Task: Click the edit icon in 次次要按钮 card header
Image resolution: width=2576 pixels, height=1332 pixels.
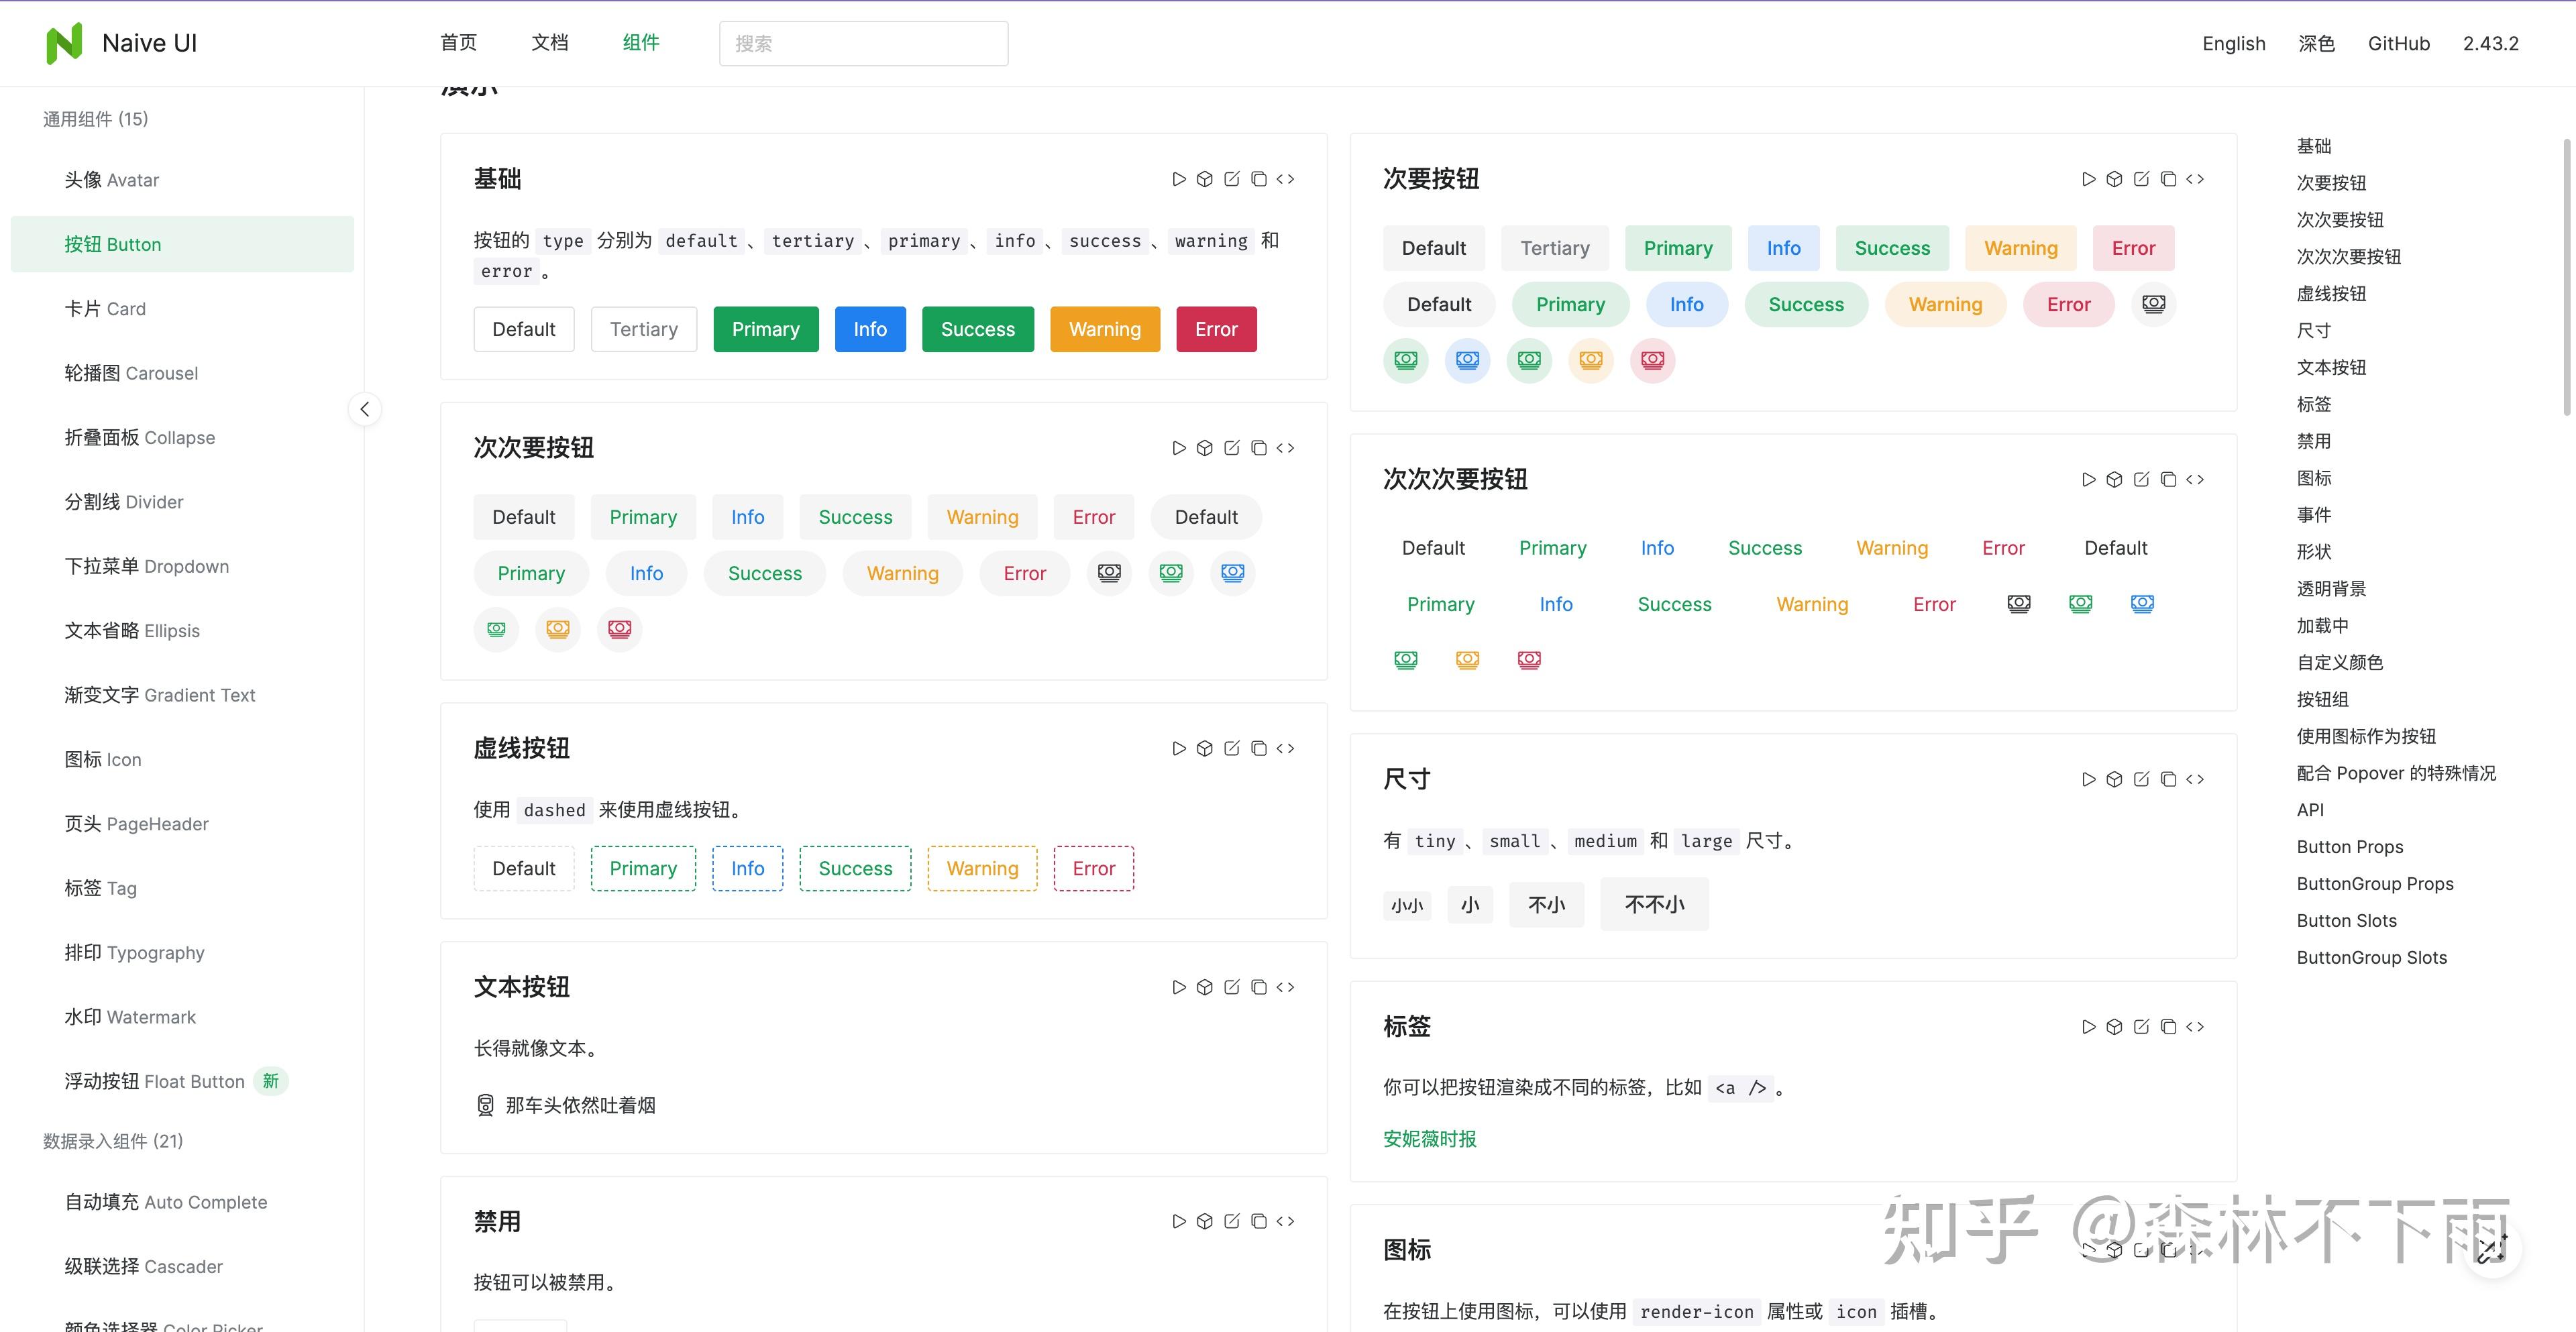Action: click(x=1232, y=448)
